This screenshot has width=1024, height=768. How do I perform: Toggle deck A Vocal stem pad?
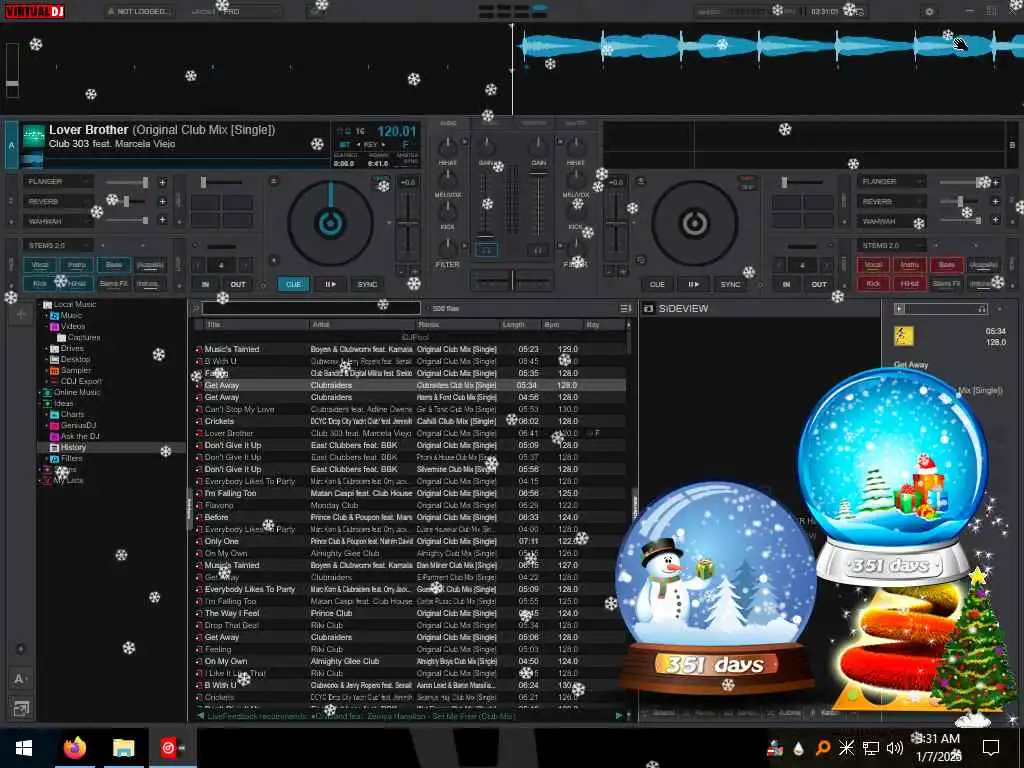40,264
